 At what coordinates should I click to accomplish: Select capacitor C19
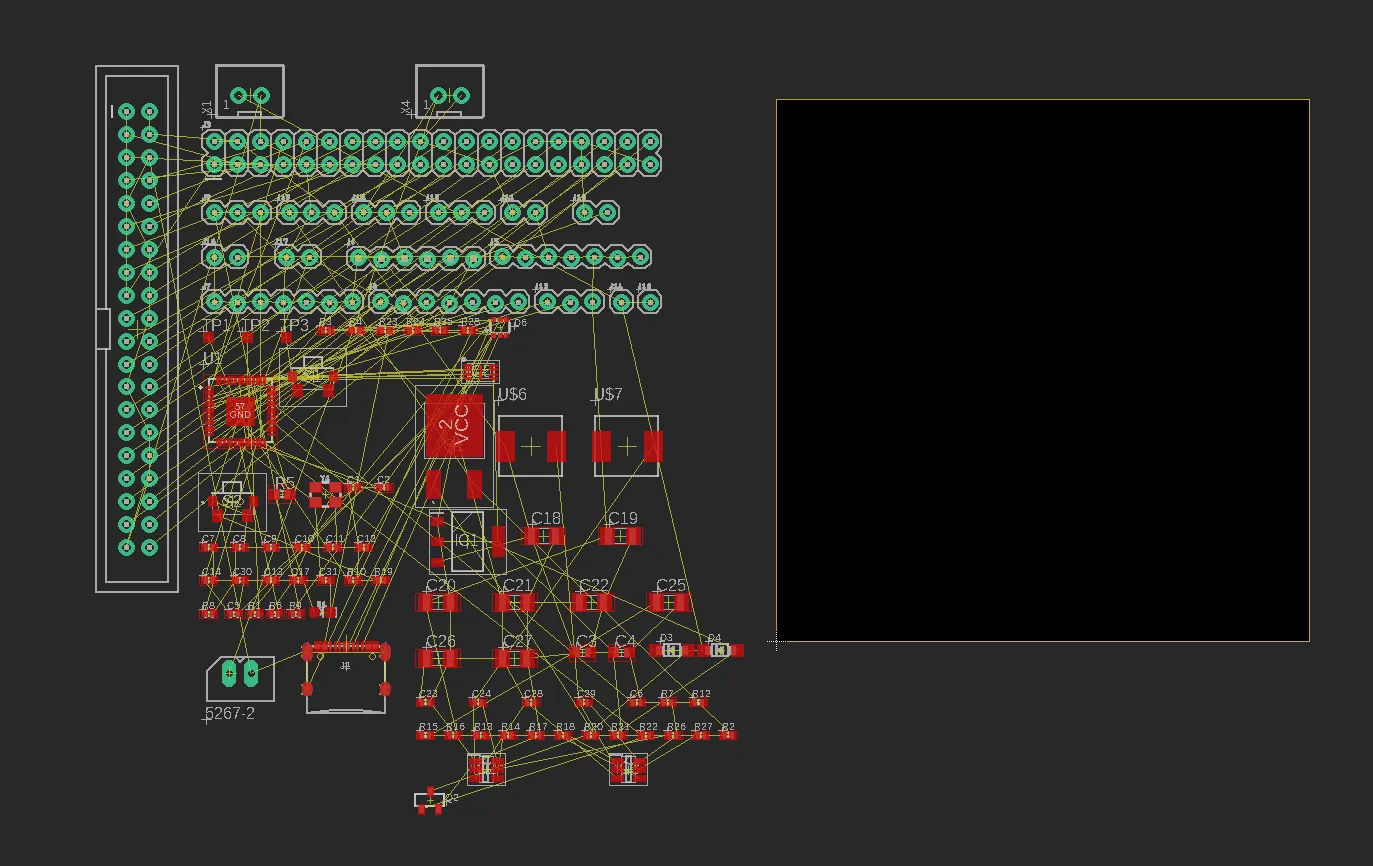point(621,536)
